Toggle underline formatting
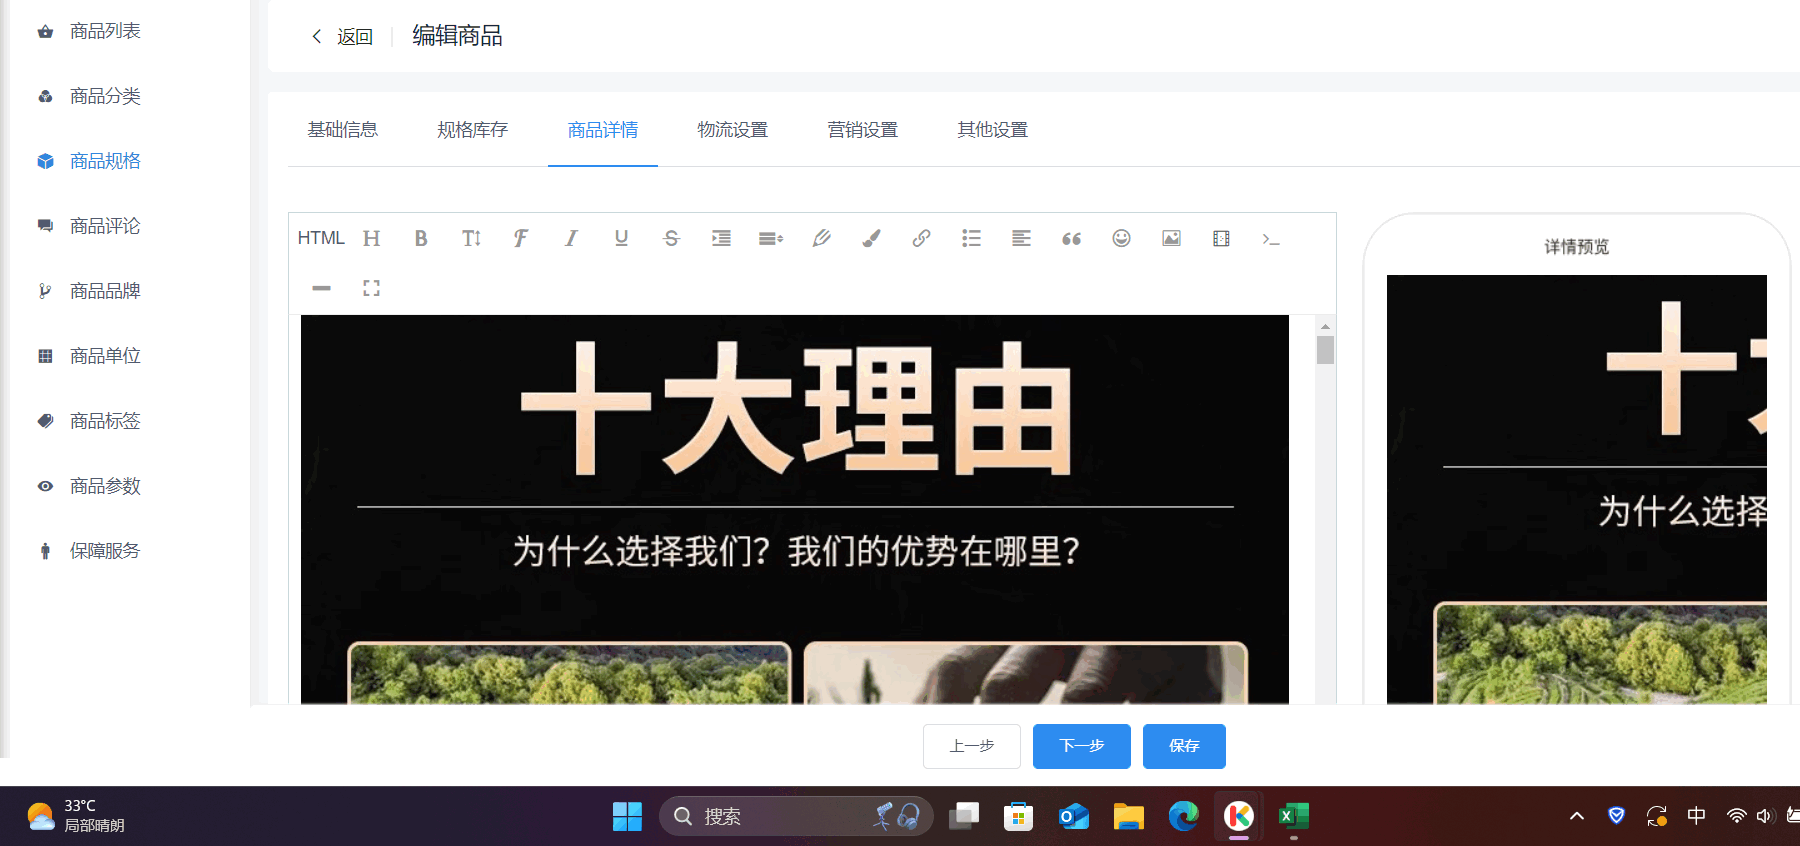This screenshot has height=846, width=1800. 621,238
